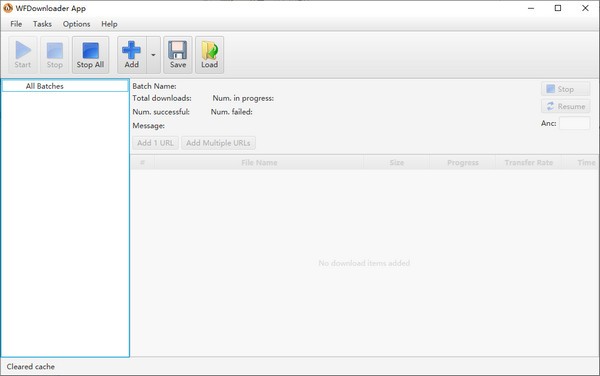Sort by the Progress column header

click(x=463, y=163)
